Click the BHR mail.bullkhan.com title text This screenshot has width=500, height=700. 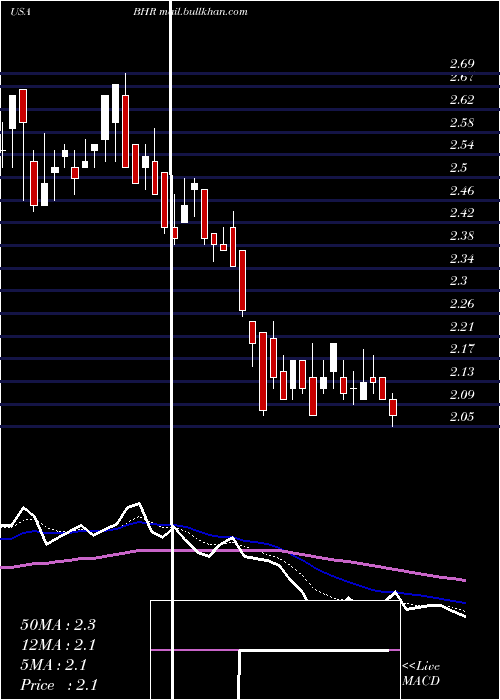point(190,12)
